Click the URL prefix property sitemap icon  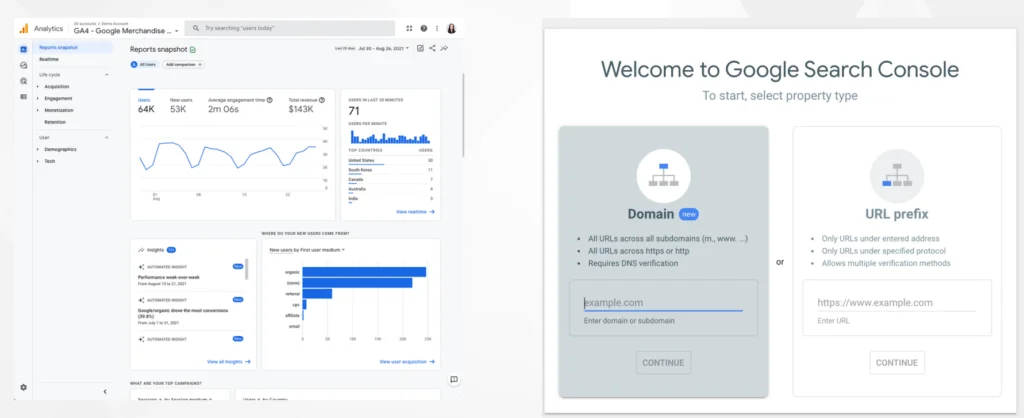click(897, 176)
